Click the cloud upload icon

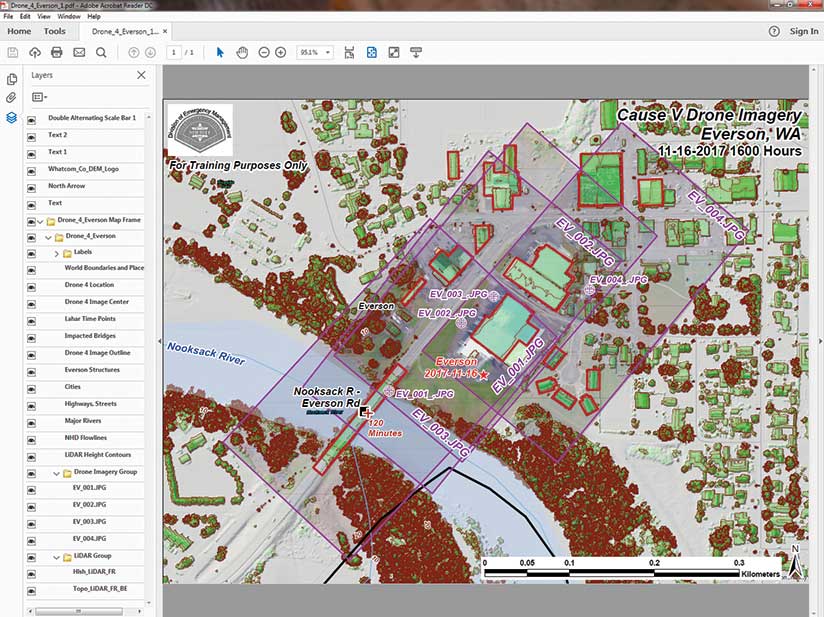point(35,53)
